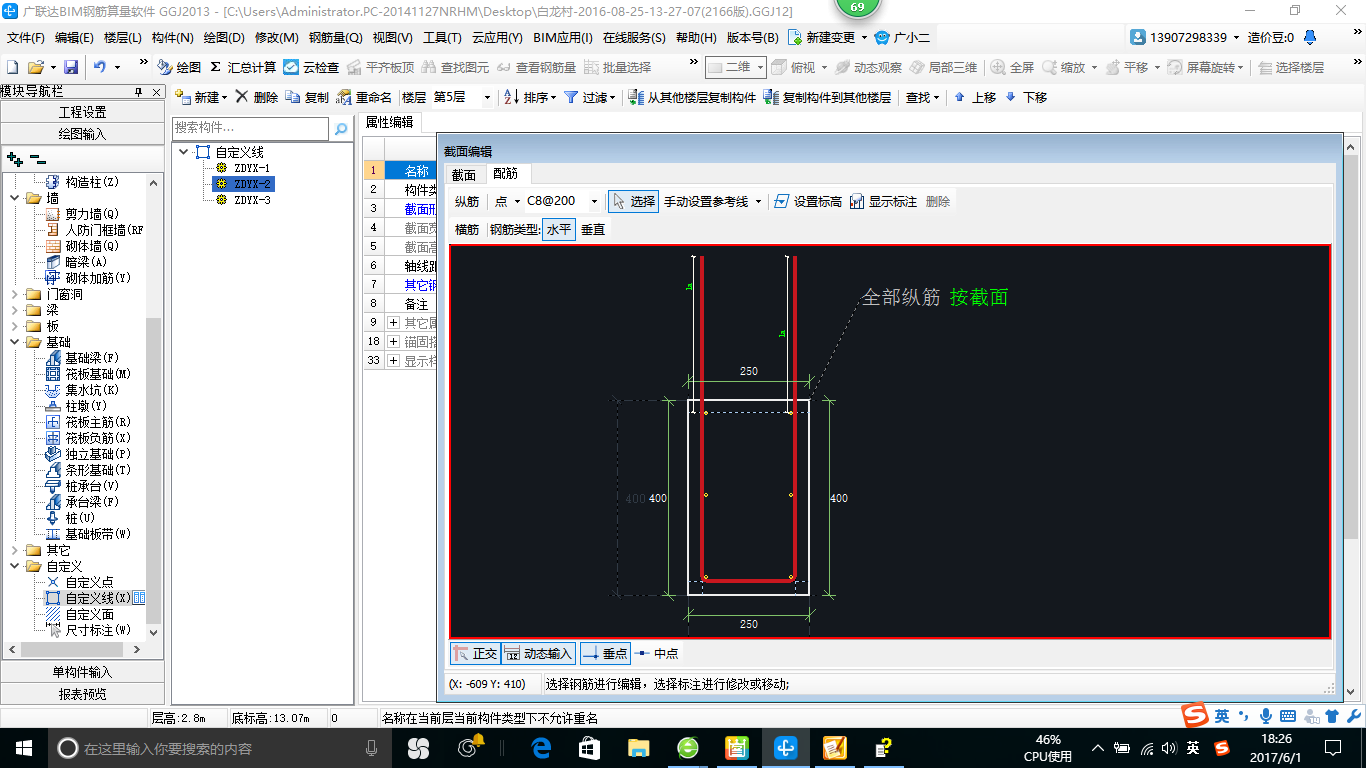
Task: Click 复制构件到其他楼层 button
Action: [x=826, y=97]
